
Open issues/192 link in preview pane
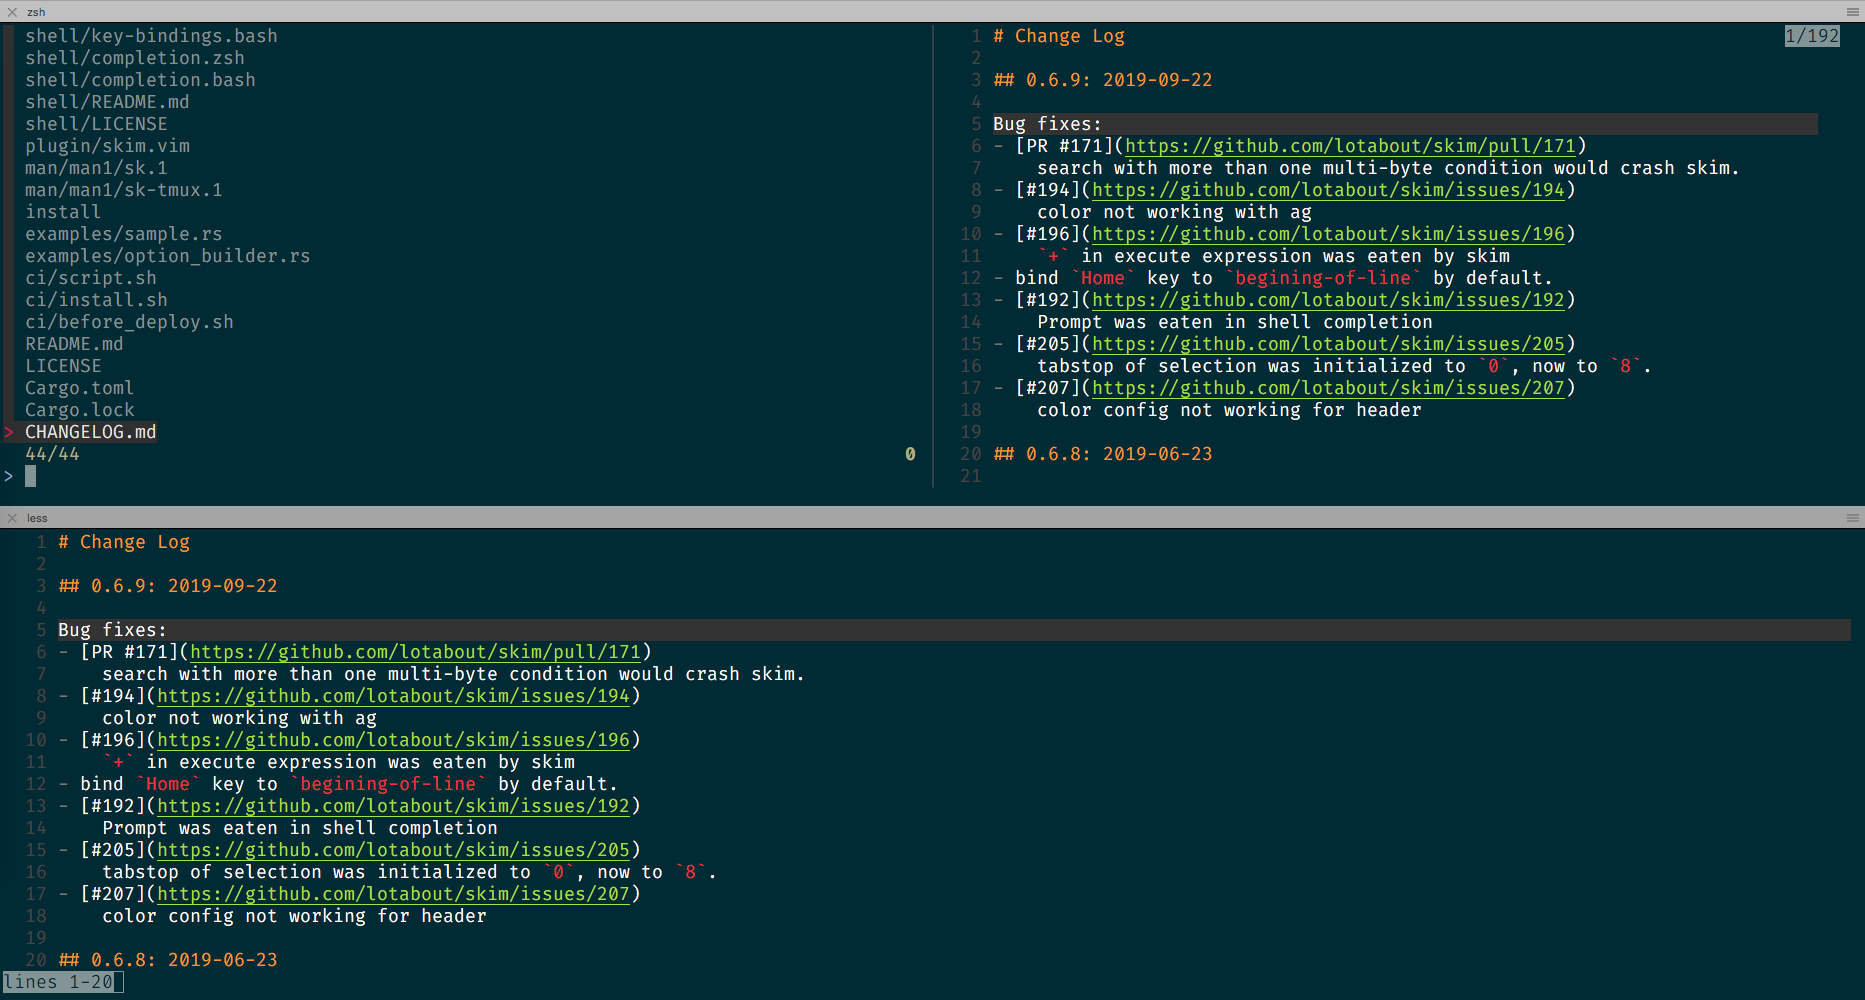point(1328,300)
